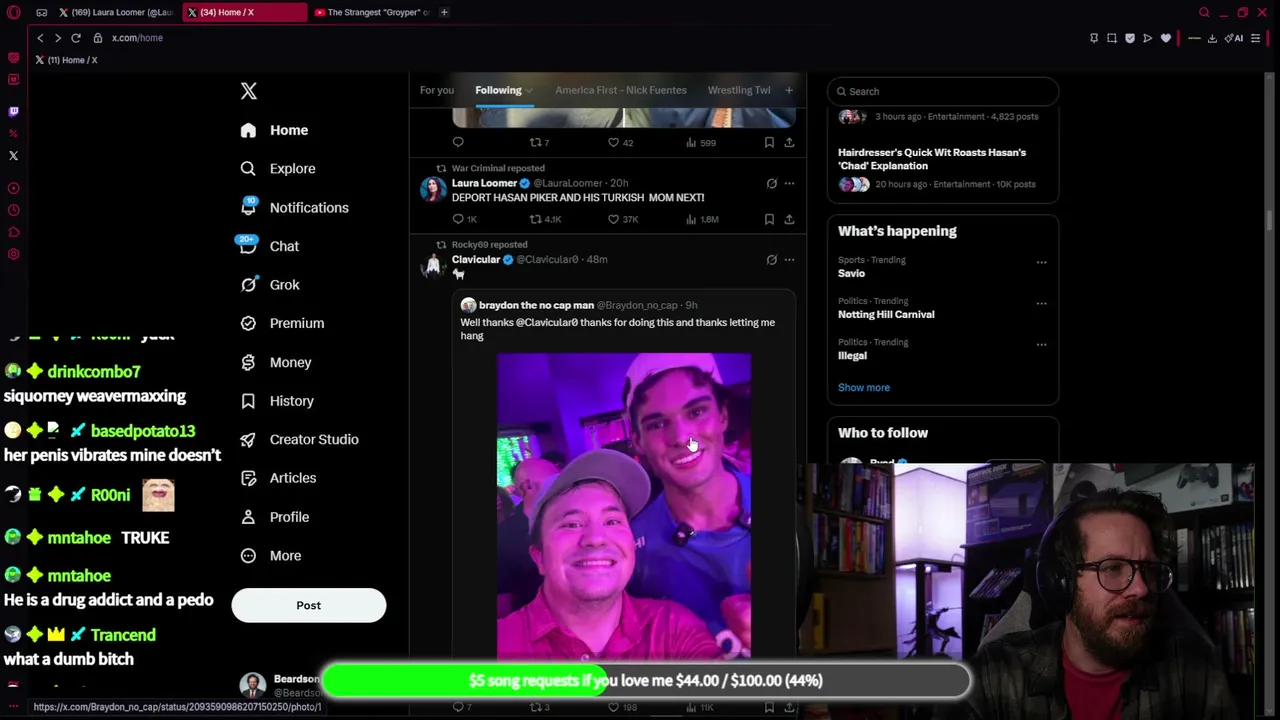Go back to the previous page

(40, 38)
